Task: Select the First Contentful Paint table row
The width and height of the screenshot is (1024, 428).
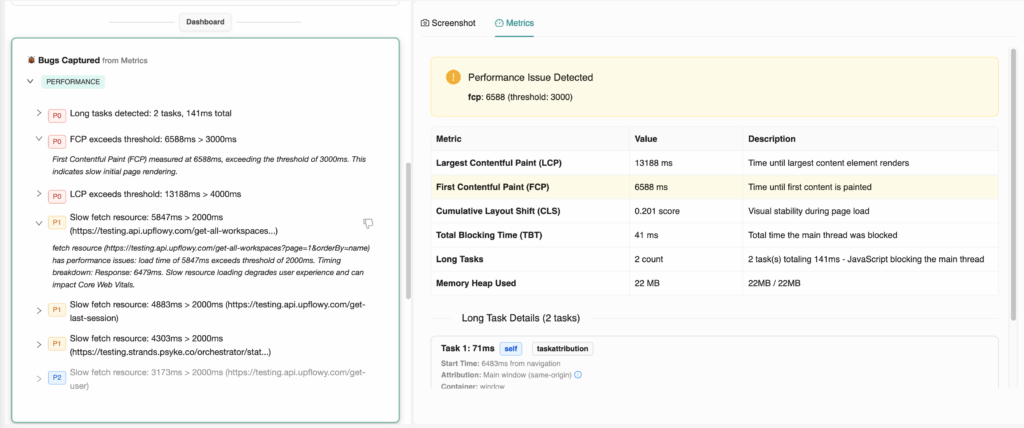Action: pyautogui.click(x=714, y=186)
